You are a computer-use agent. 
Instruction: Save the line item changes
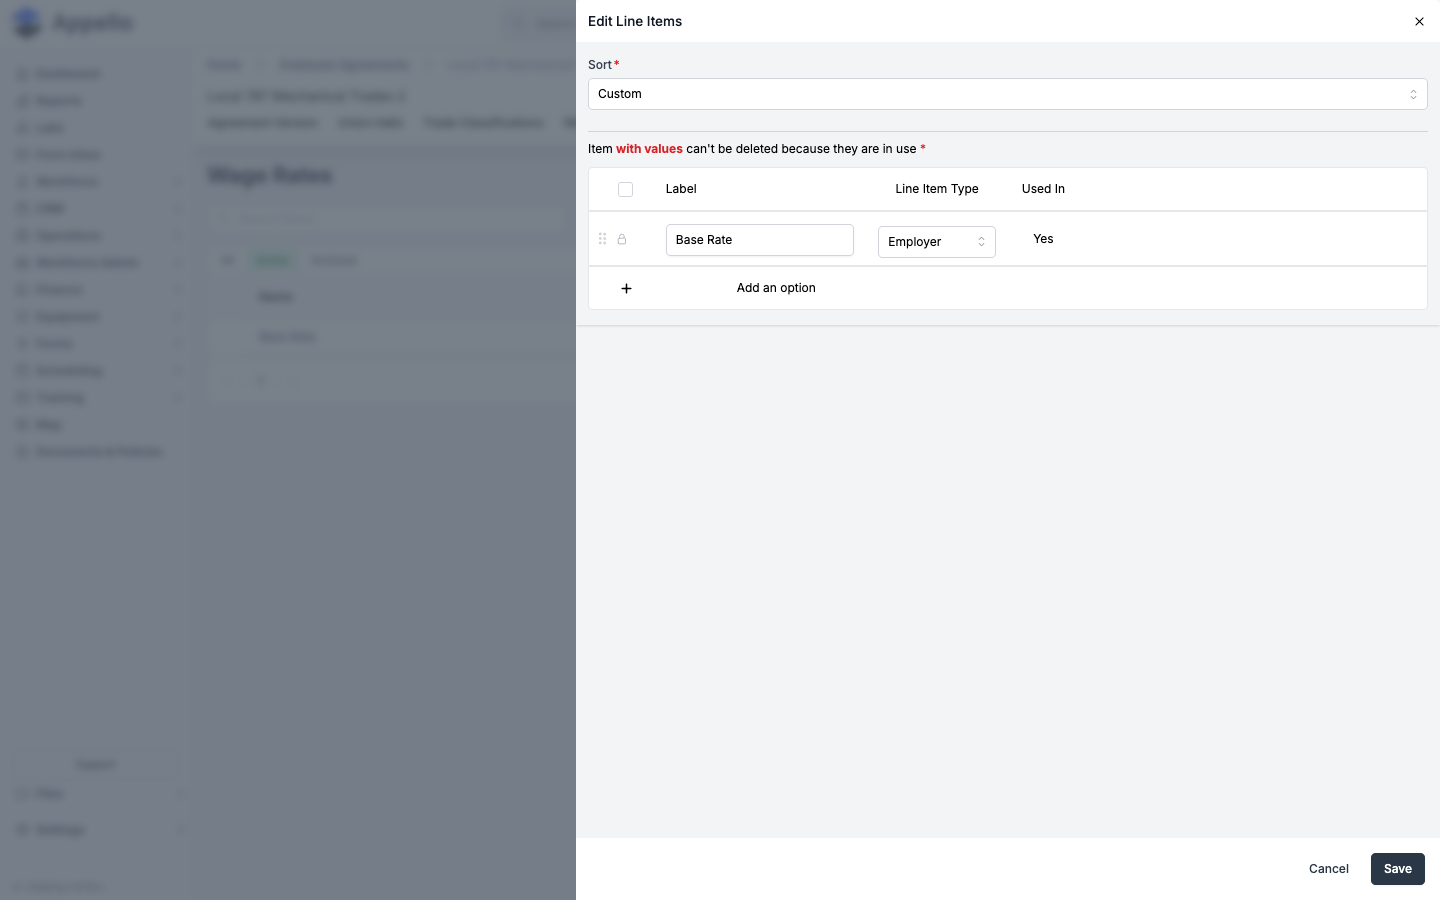pos(1398,869)
